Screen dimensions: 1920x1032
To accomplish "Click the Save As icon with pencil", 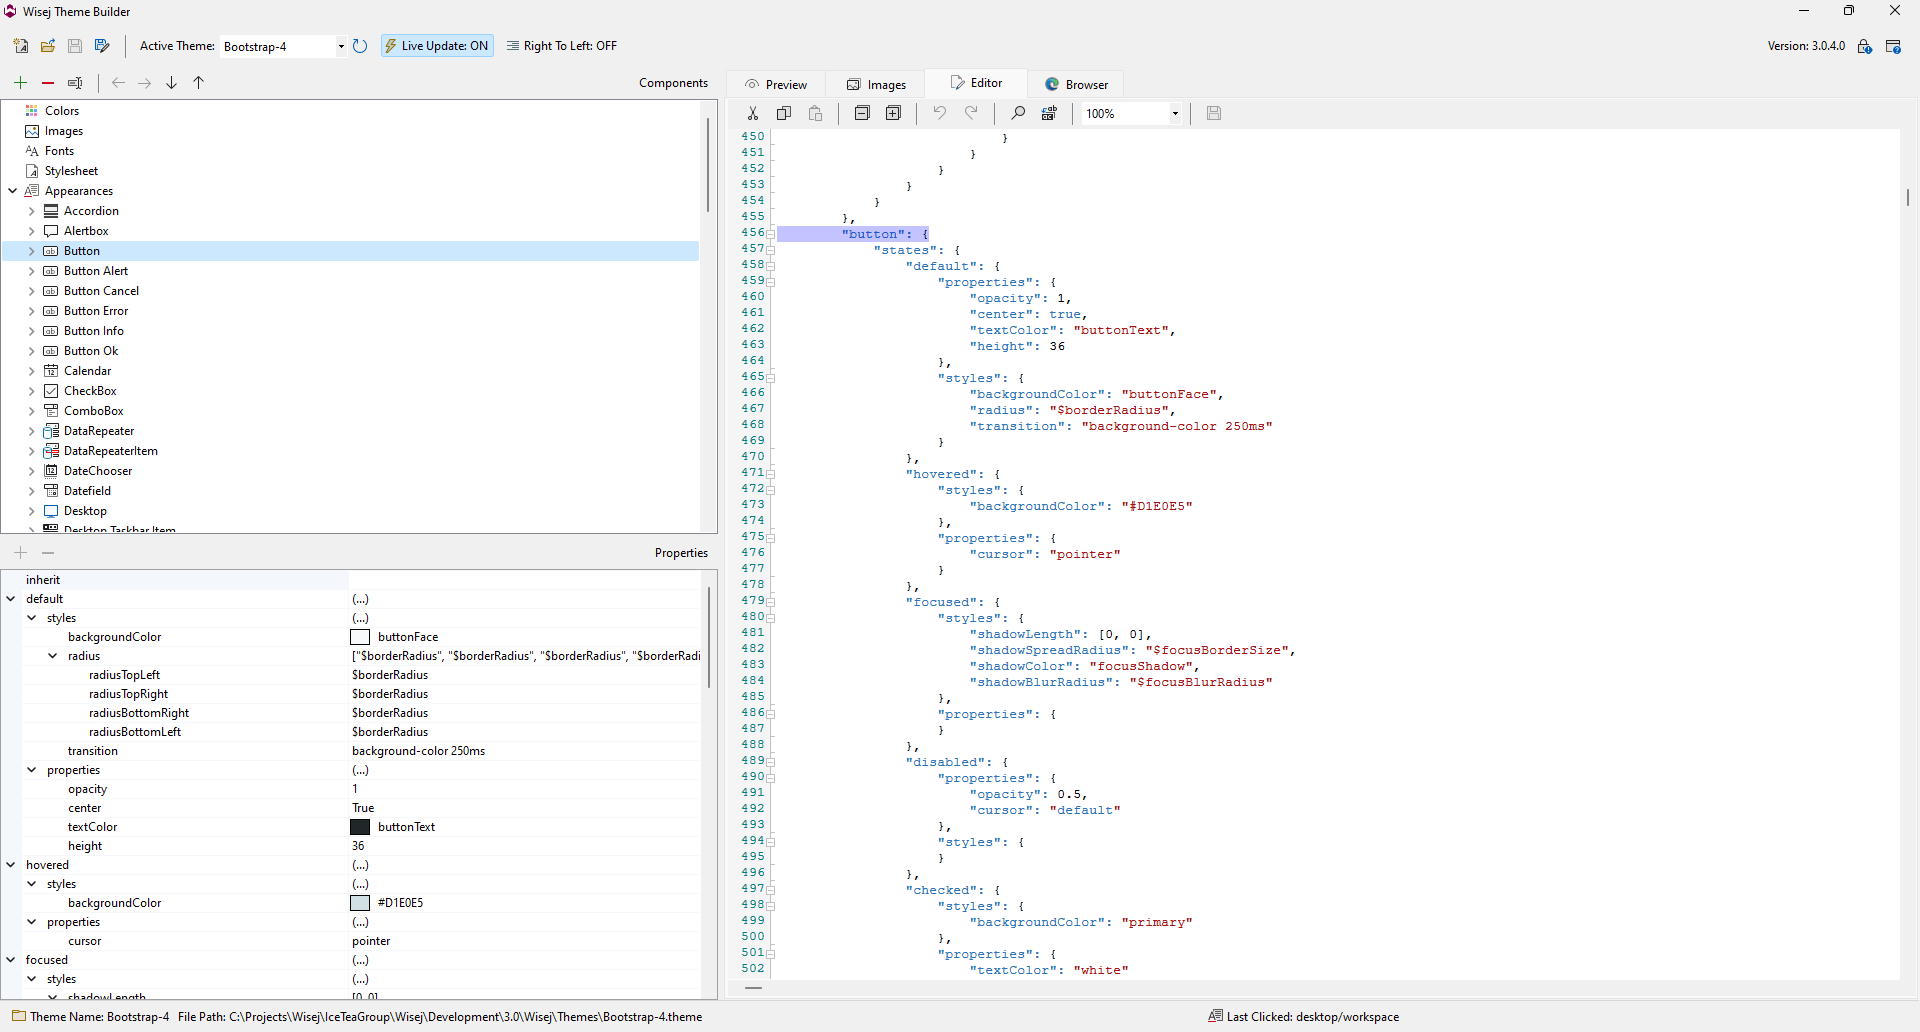I will pos(102,46).
